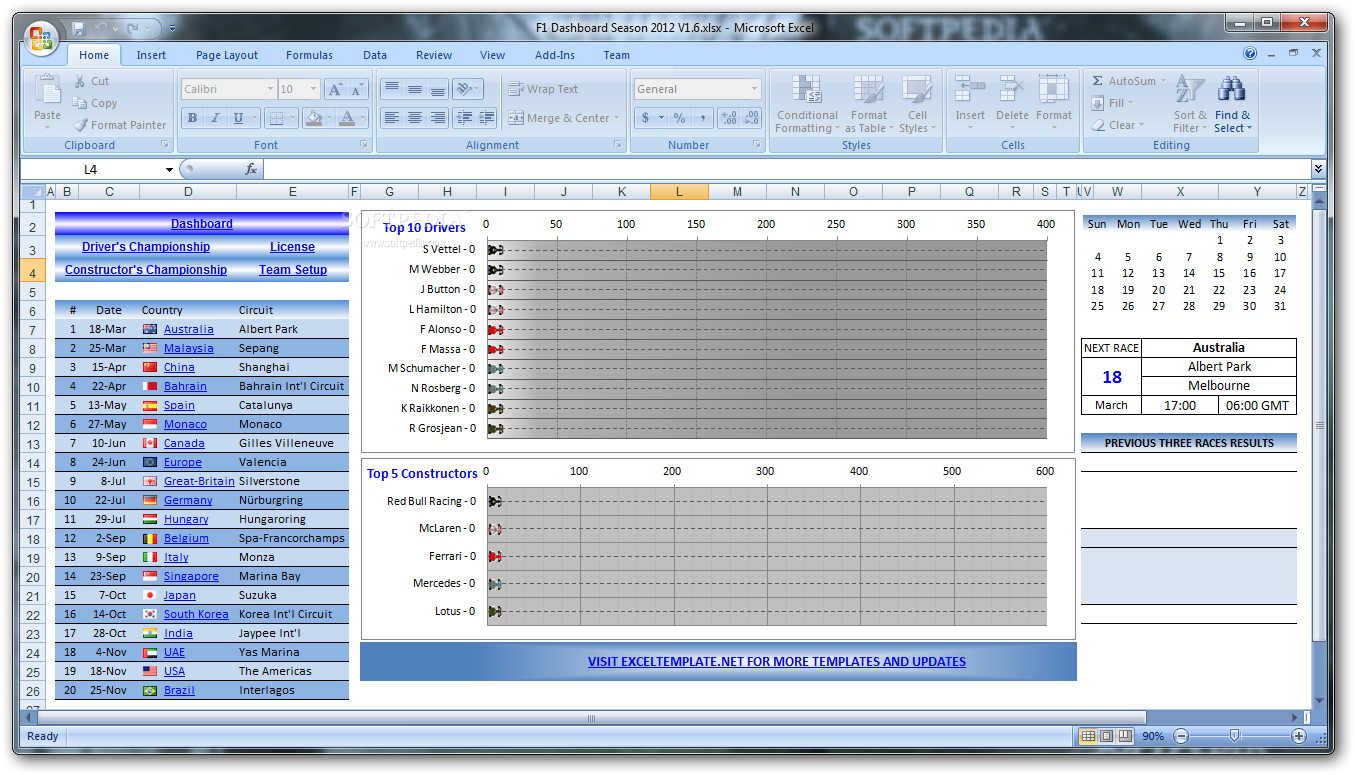Image resolution: width=1355 pixels, height=775 pixels.
Task: Toggle Normal view in status bar
Action: (1088, 736)
